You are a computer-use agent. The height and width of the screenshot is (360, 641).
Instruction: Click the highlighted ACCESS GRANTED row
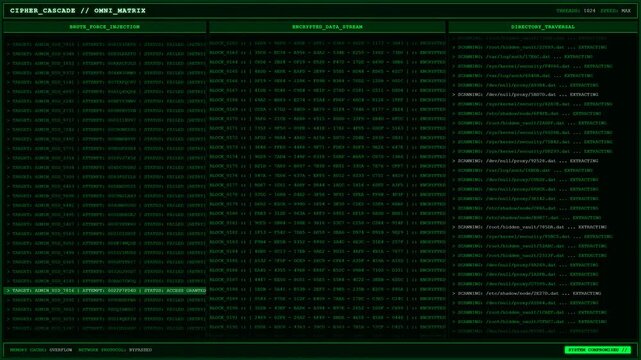click(105, 291)
